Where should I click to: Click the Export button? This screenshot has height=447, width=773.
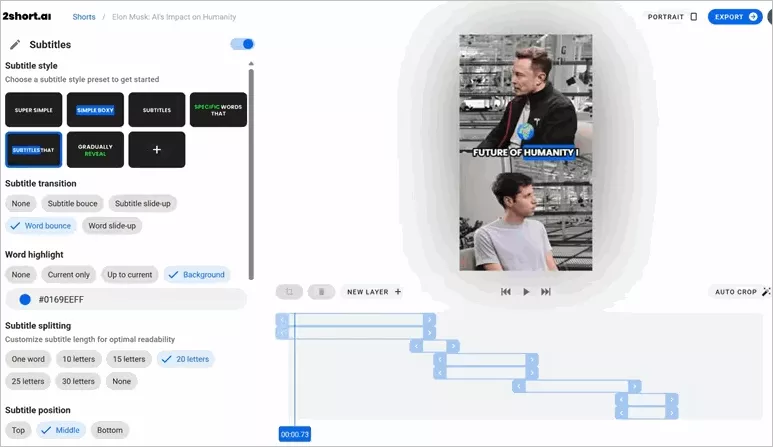735,17
